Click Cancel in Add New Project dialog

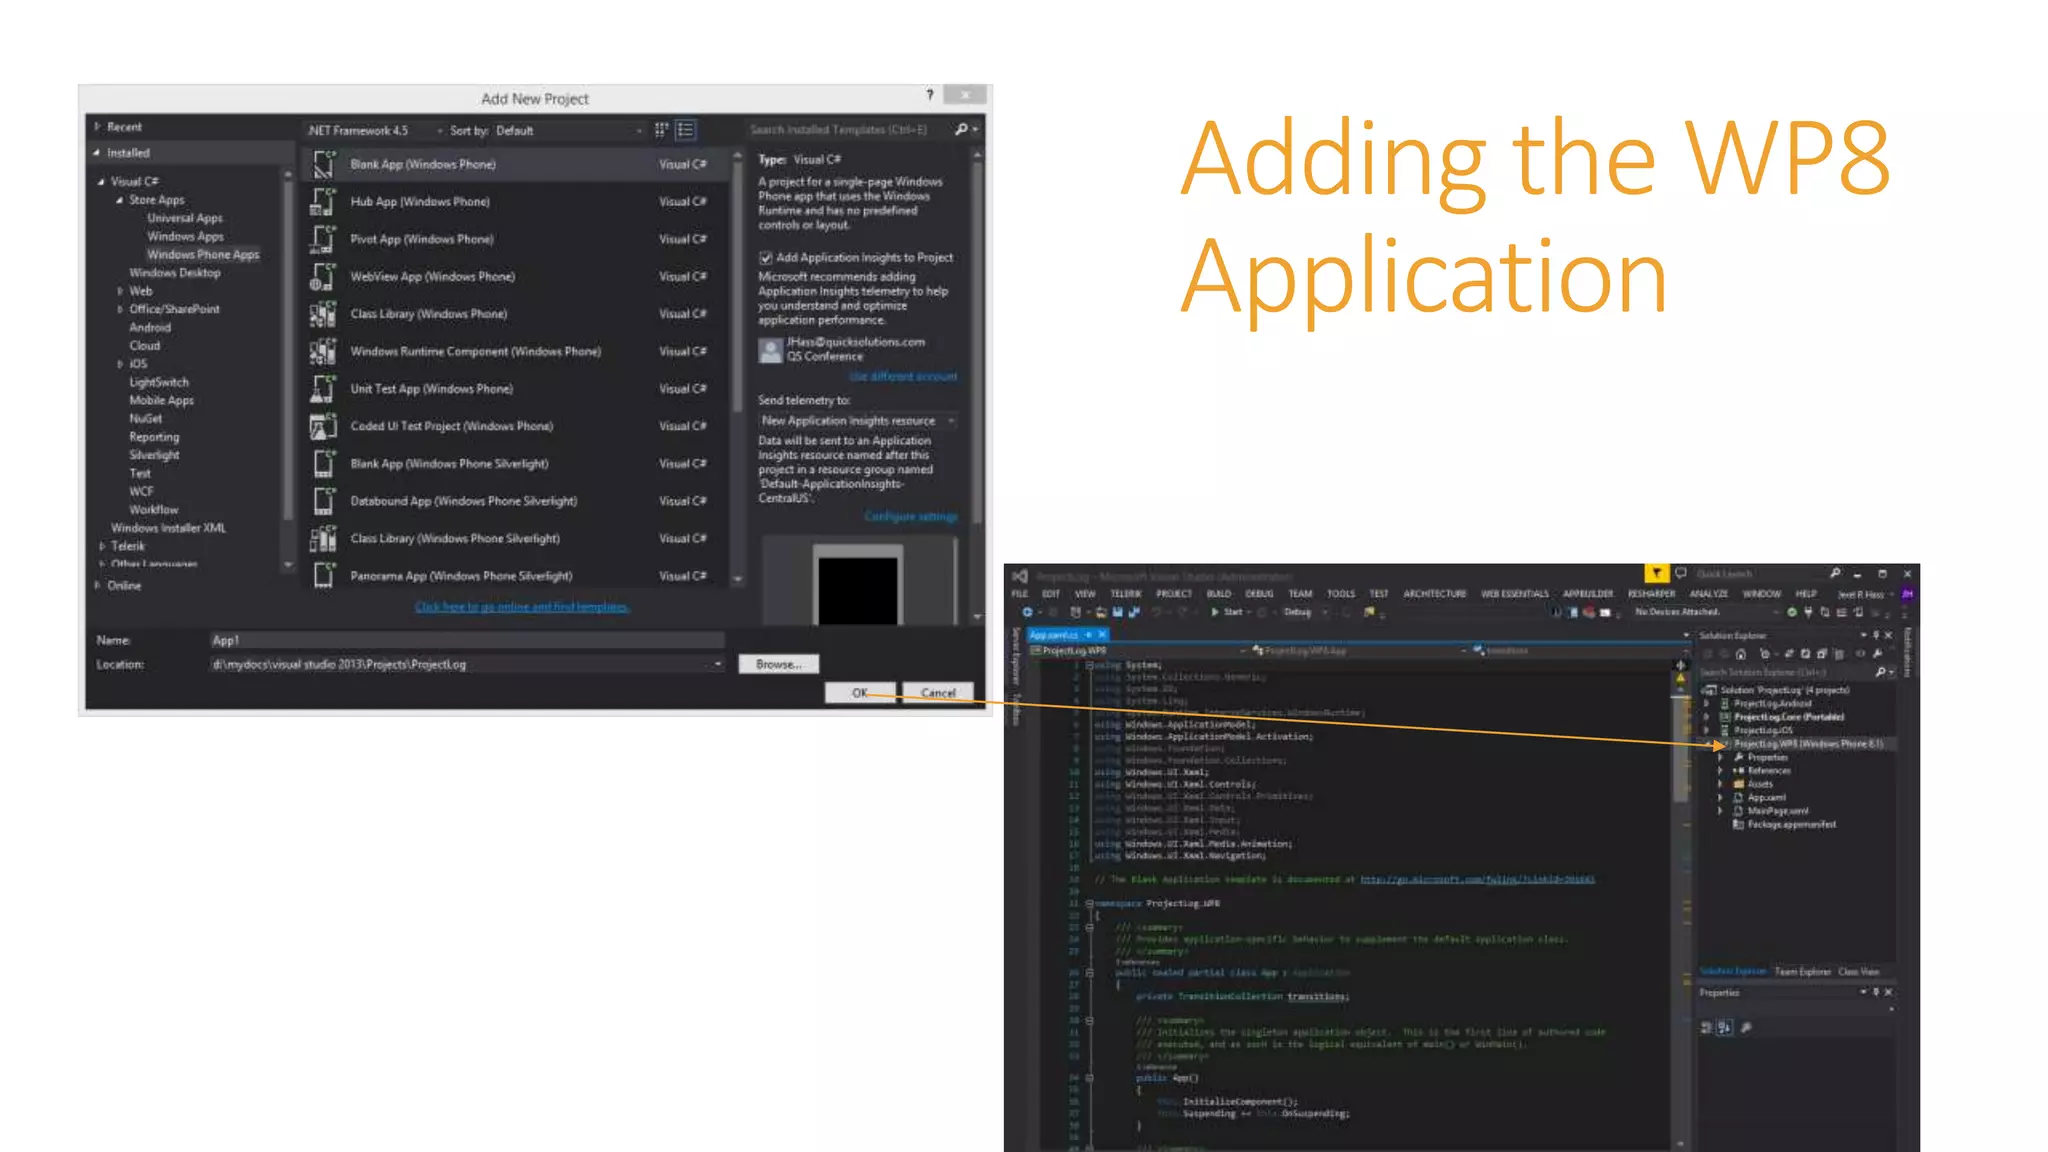click(x=938, y=693)
